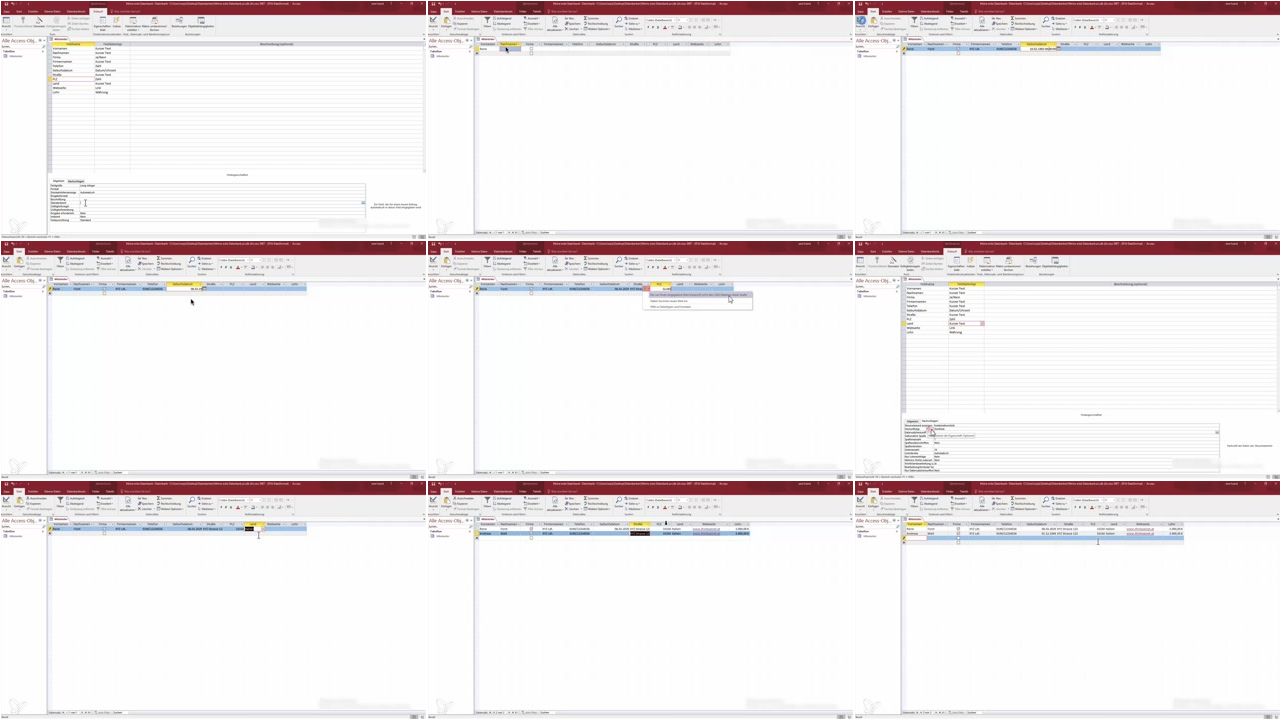Toggle Firma checkbox of Rene in bottom-left screenshot
Image resolution: width=1281 pixels, height=720 pixels.
104,529
